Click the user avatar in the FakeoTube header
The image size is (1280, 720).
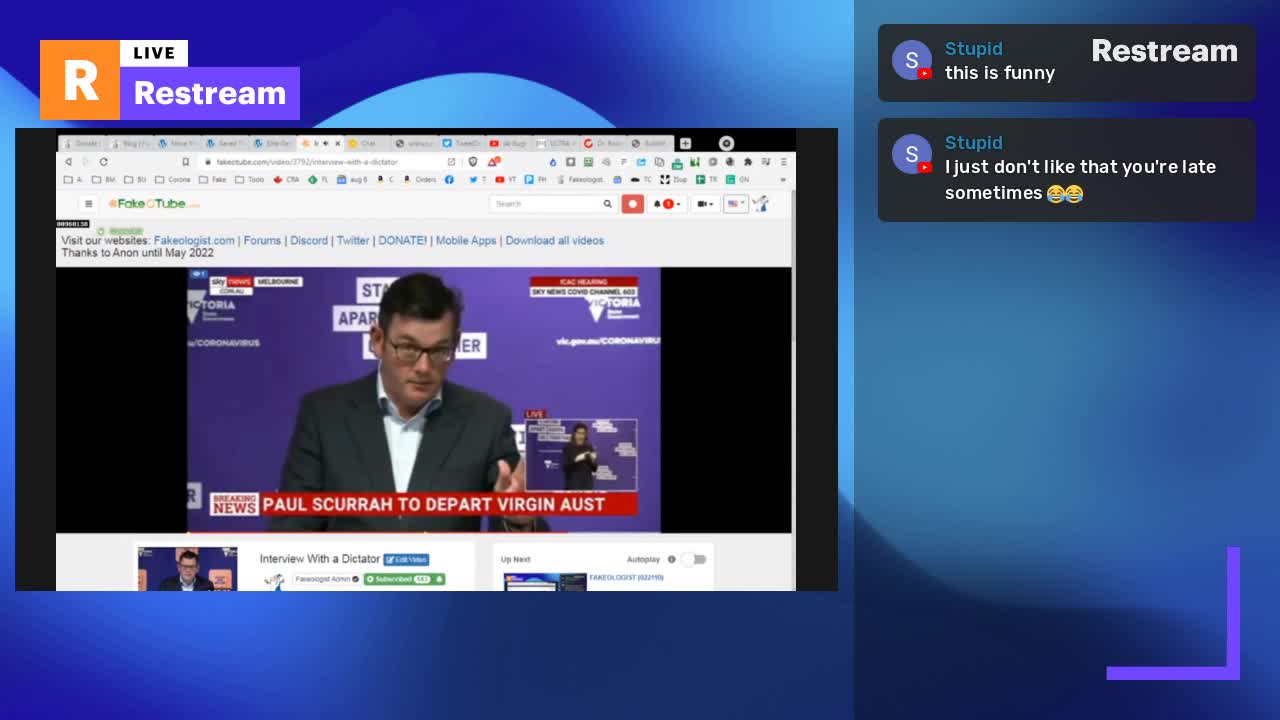coord(761,204)
